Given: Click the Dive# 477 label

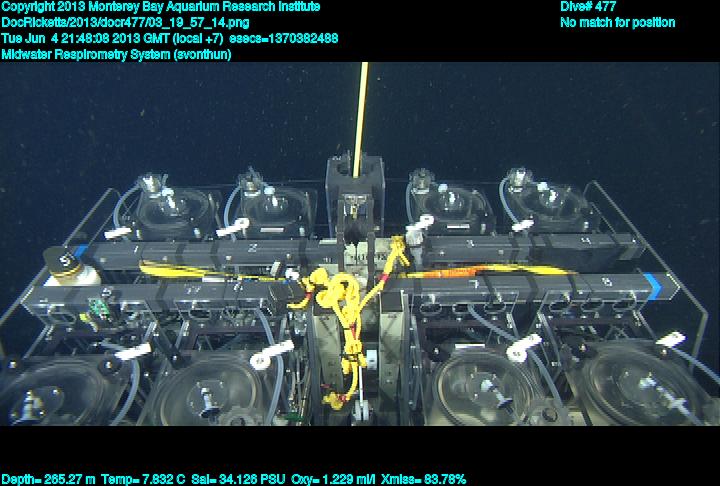Looking at the screenshot, I should point(588,7).
